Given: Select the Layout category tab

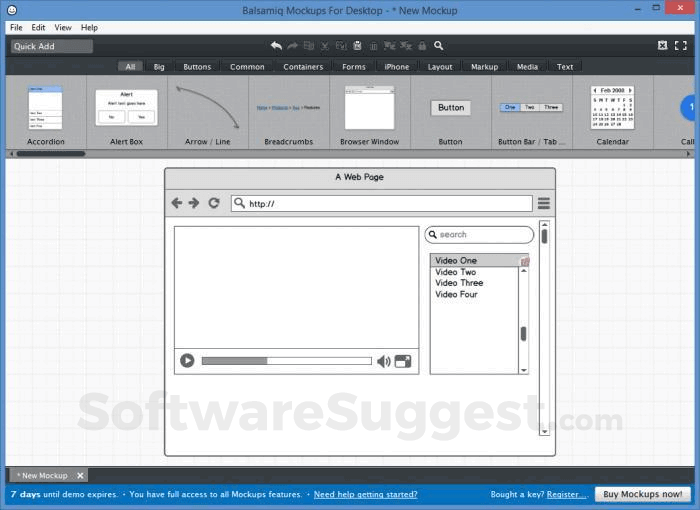Looking at the screenshot, I should click(x=440, y=67).
